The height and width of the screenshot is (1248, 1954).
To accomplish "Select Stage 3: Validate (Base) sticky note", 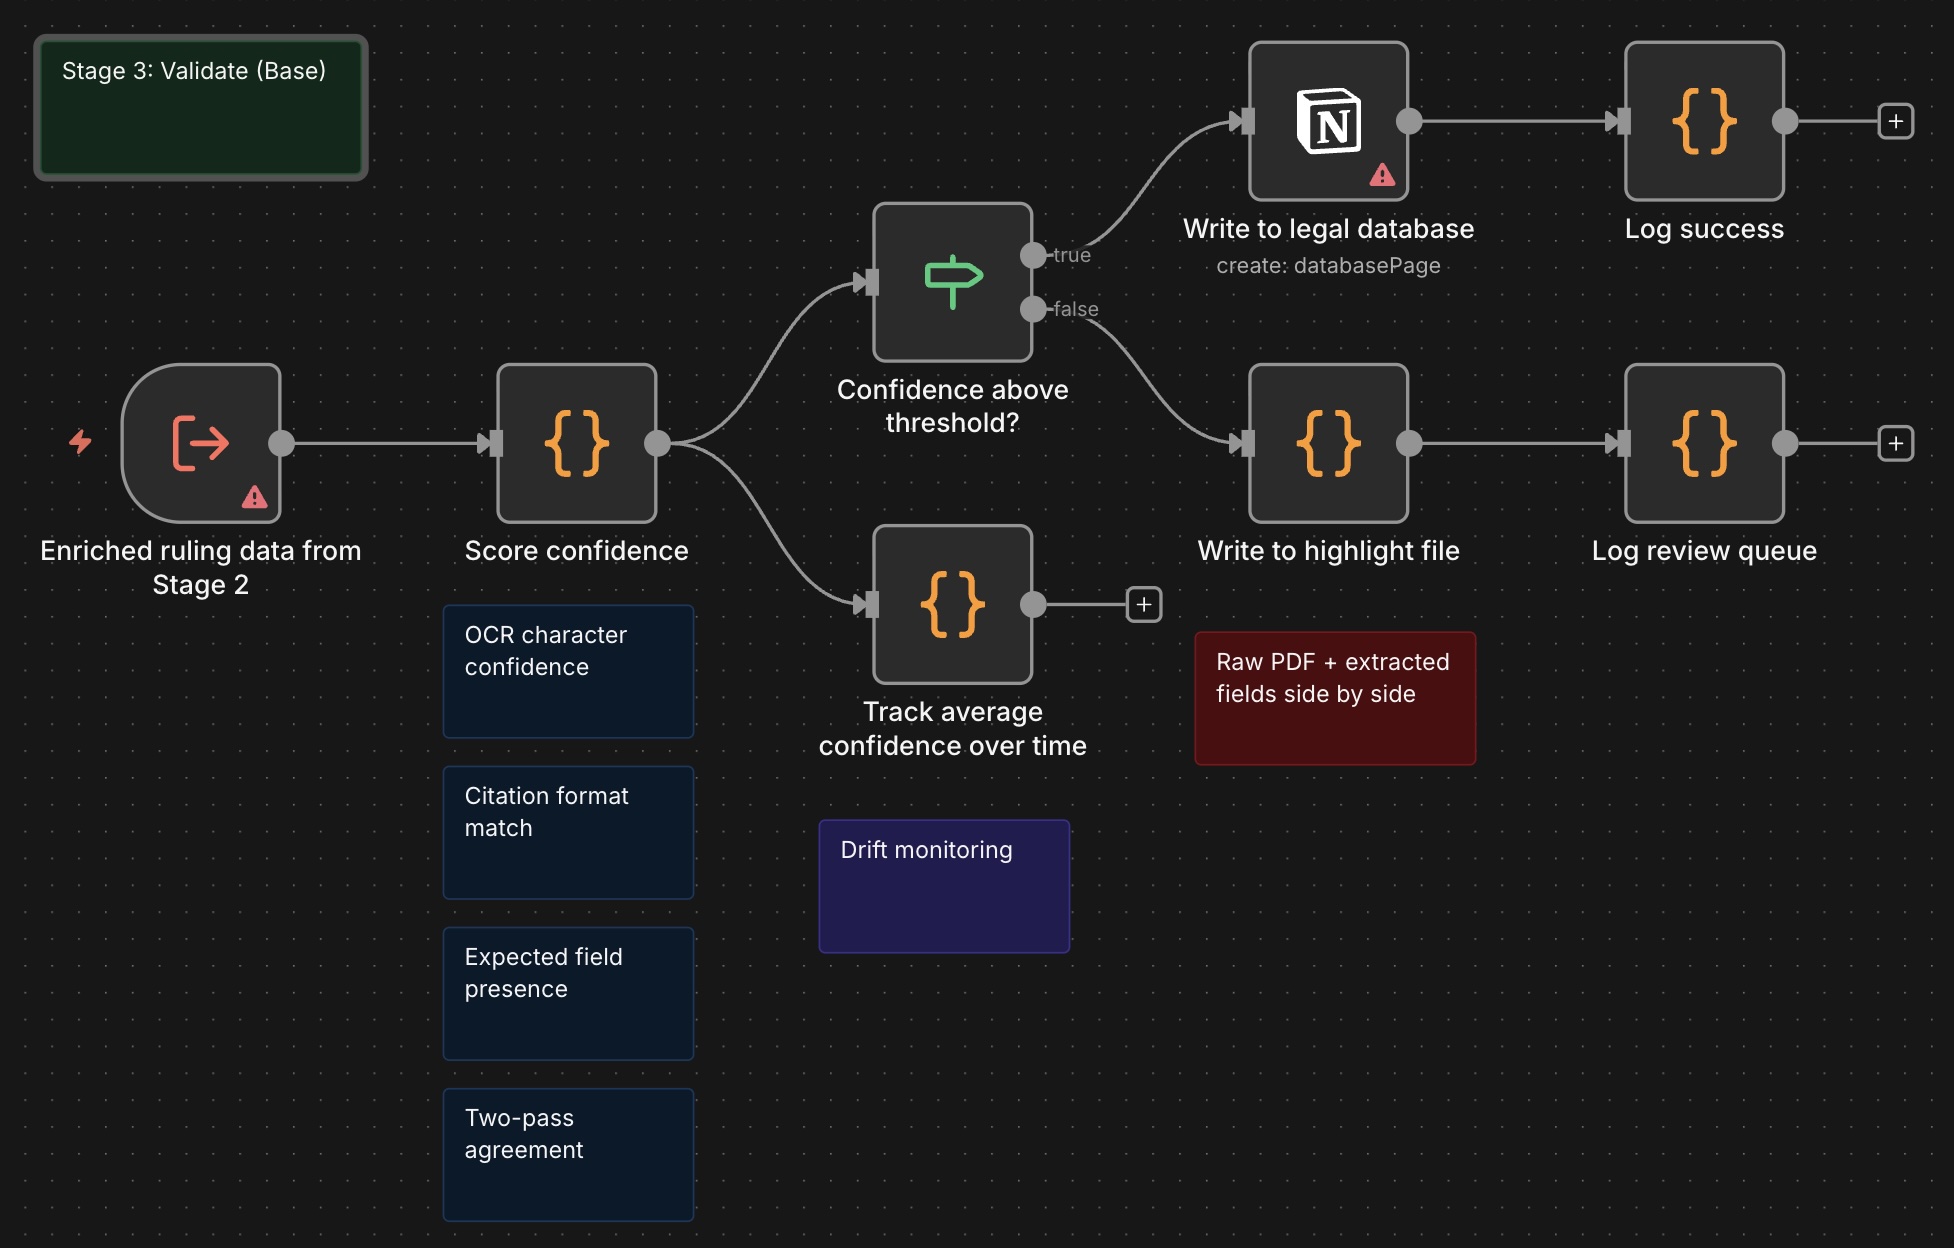I will 201,108.
